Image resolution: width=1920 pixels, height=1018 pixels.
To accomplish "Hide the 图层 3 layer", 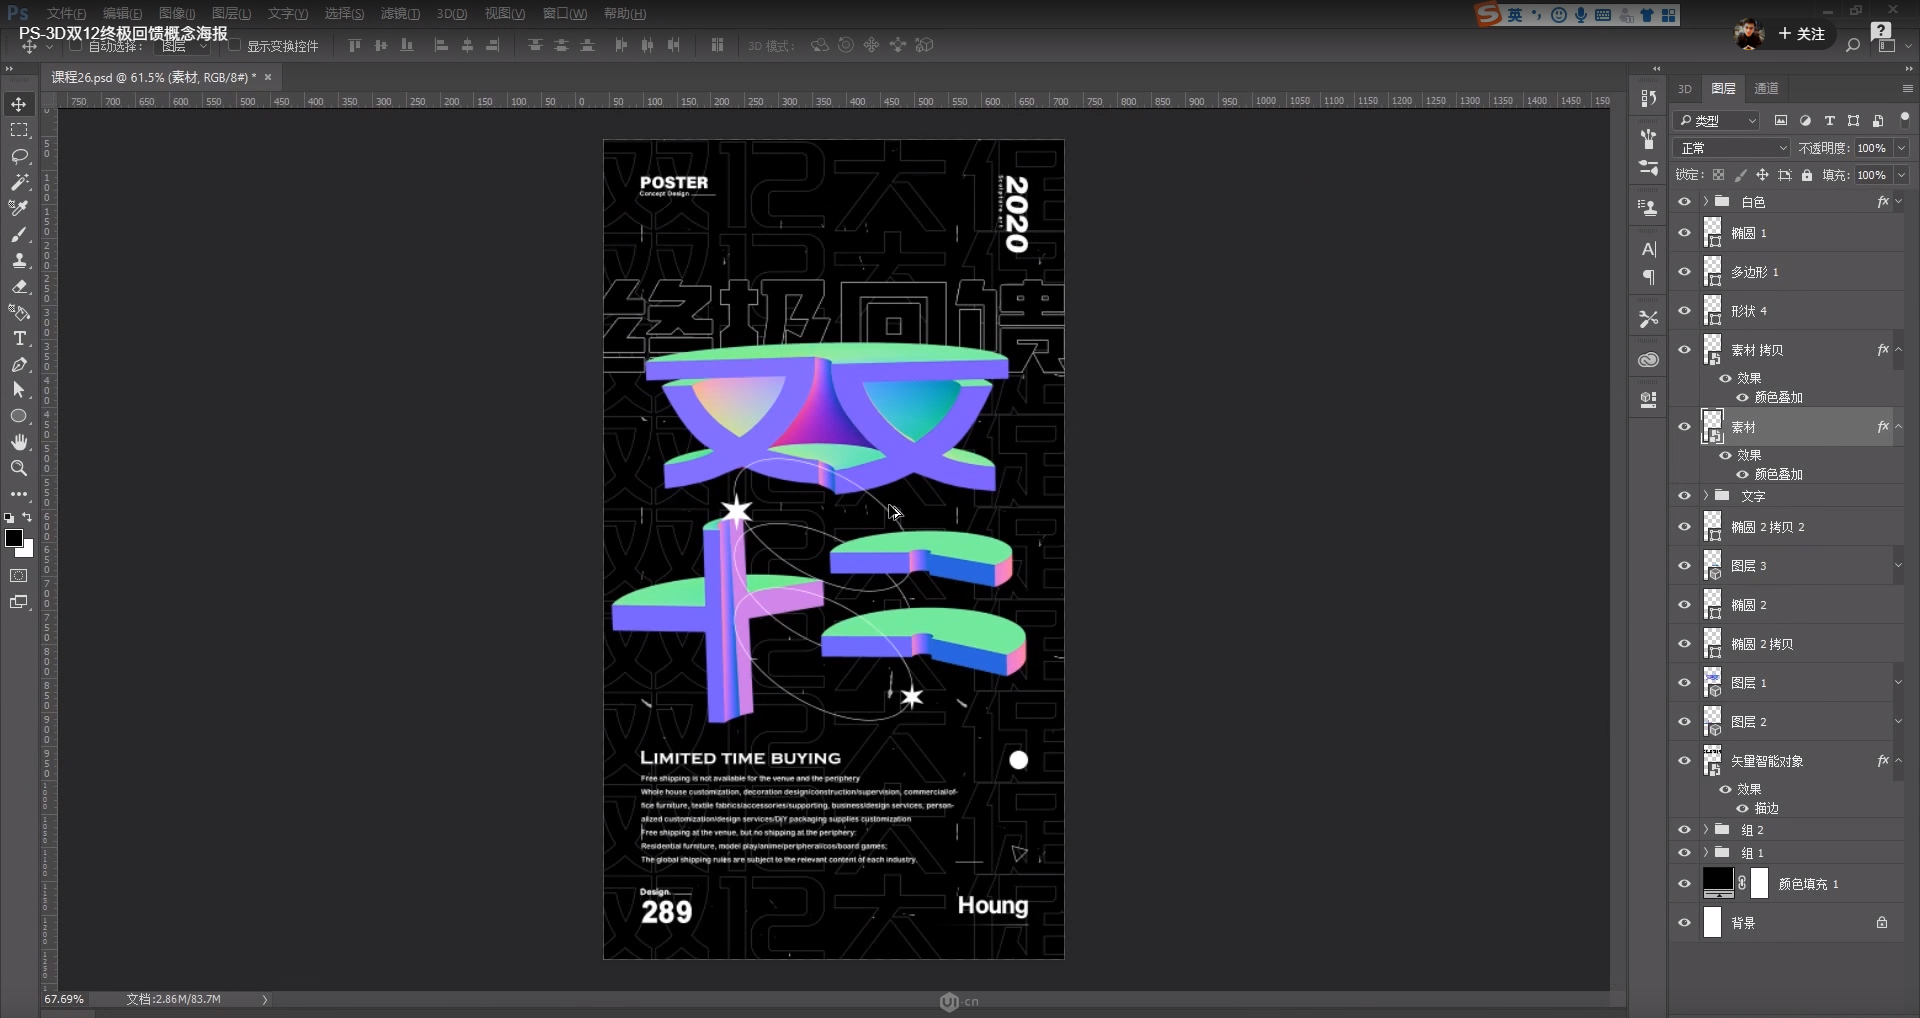I will pos(1685,566).
